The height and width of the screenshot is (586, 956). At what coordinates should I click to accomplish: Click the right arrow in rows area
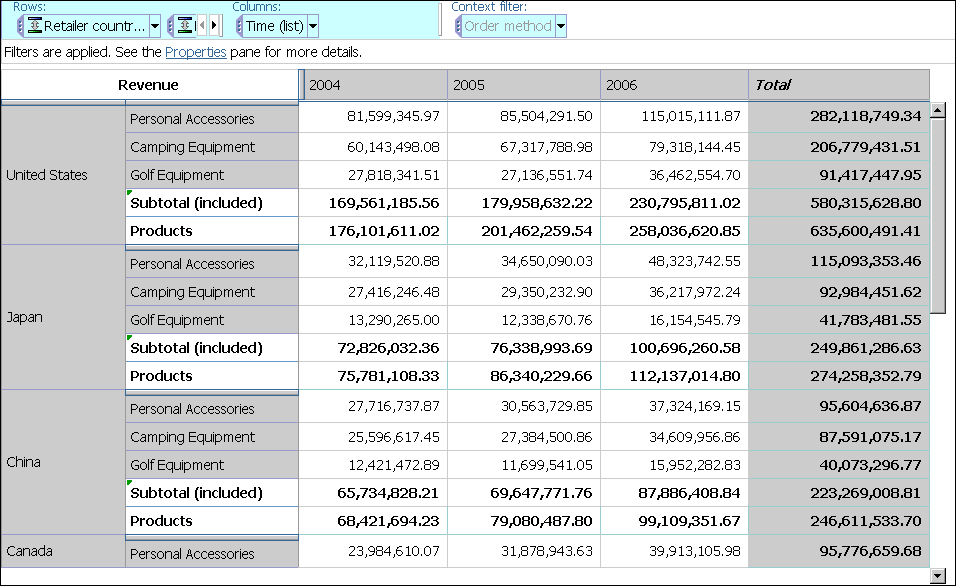tap(213, 26)
